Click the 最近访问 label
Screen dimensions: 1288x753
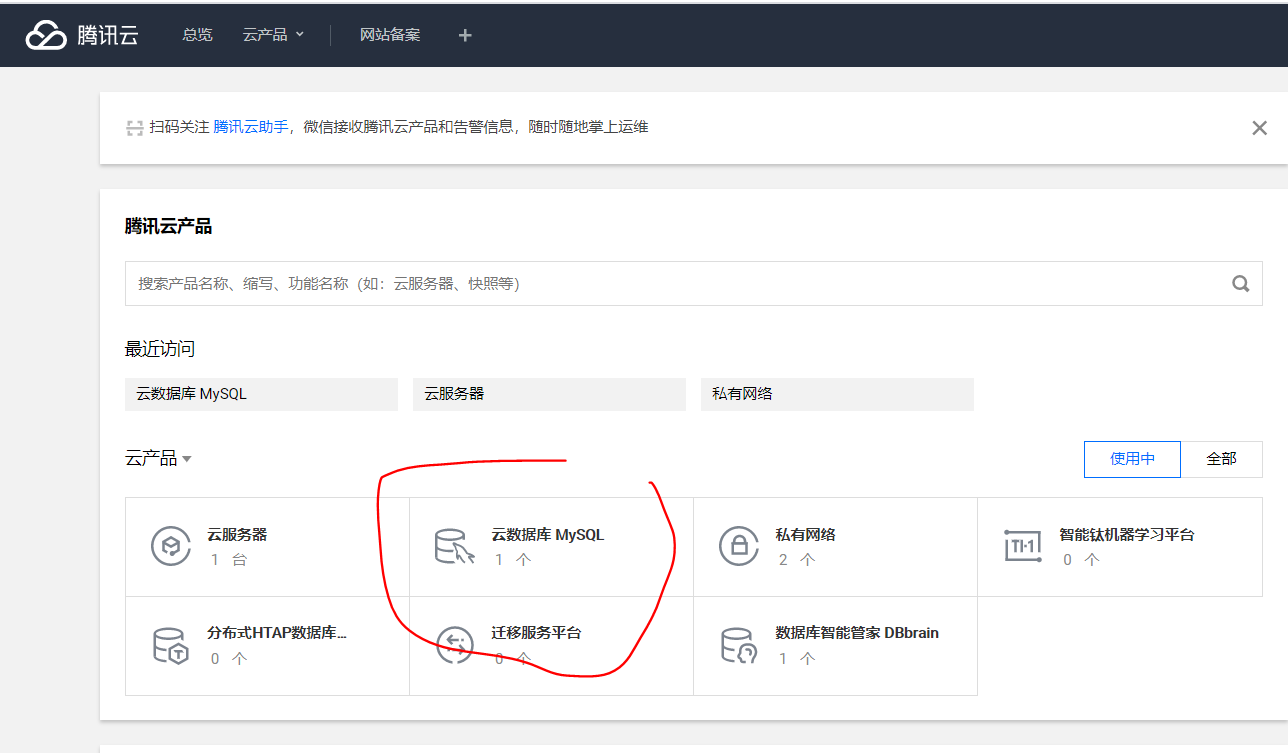160,349
